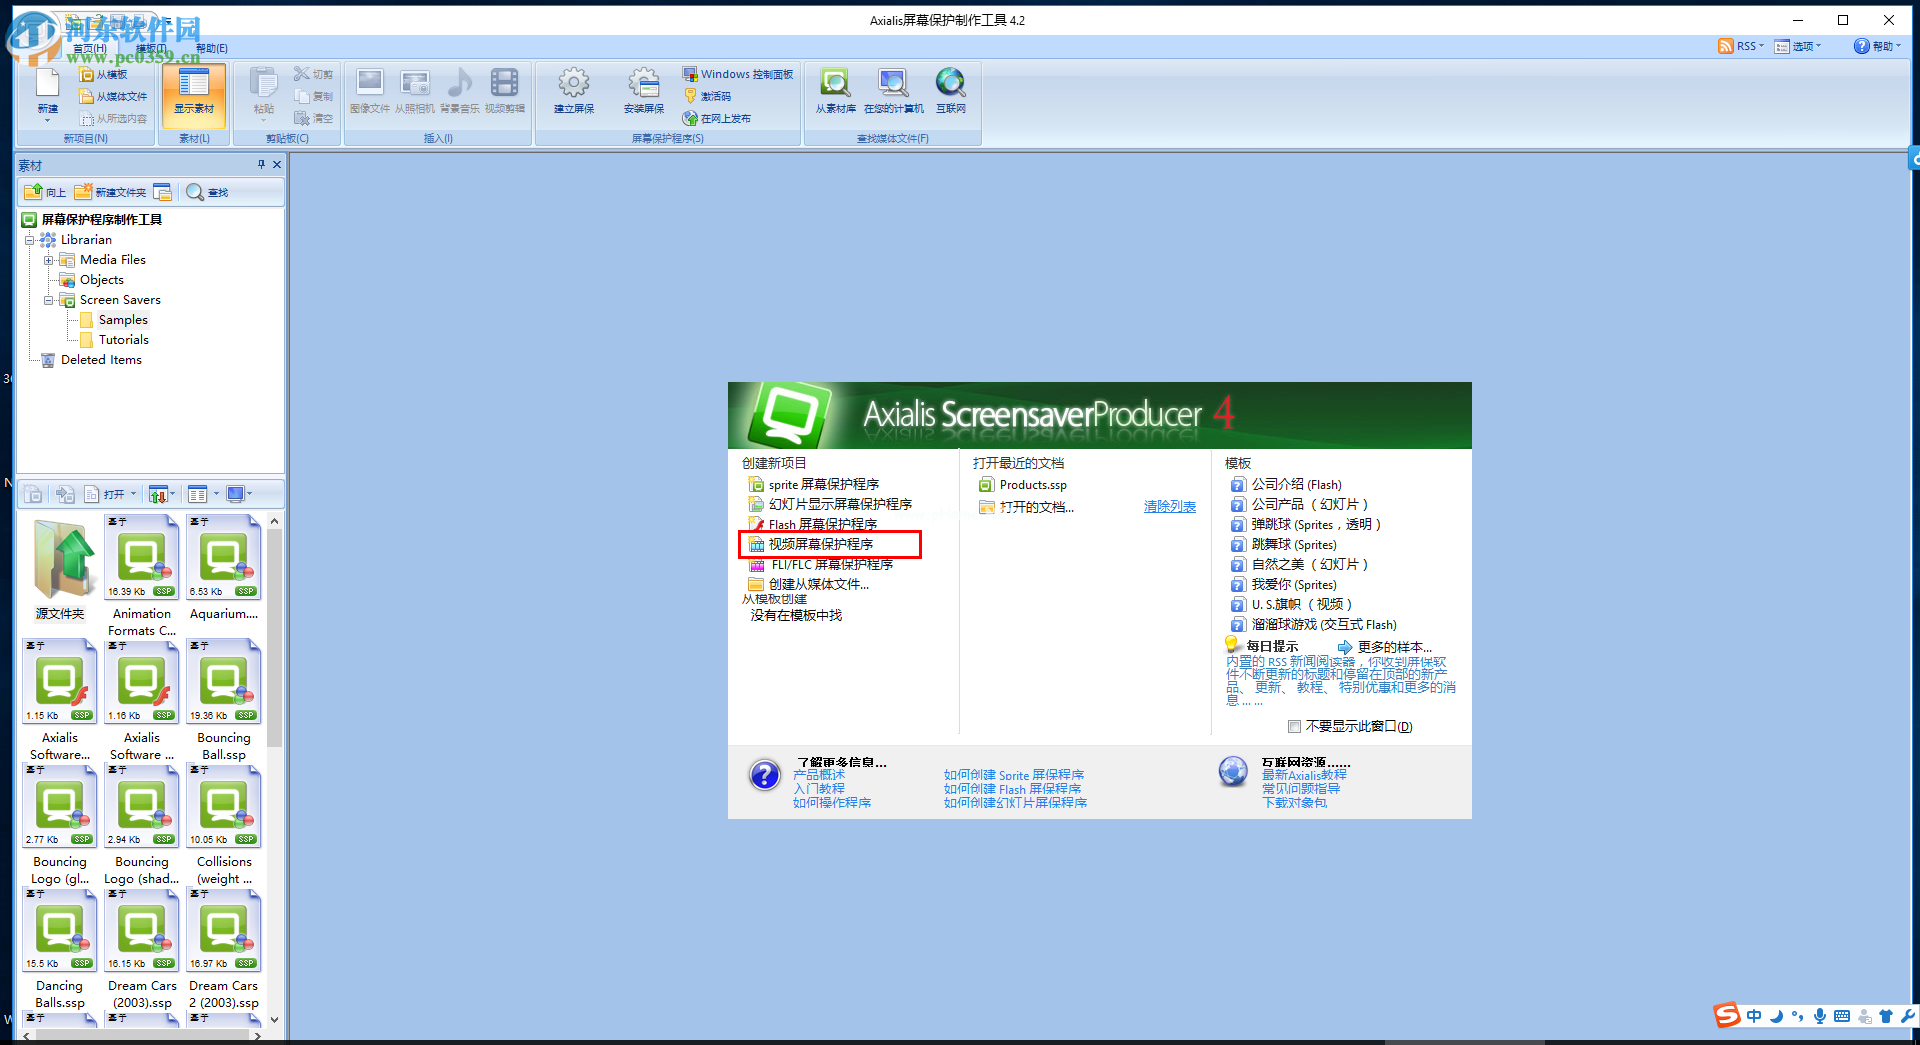Open the monitor preview dropdown
Viewport: 1920px width, 1045px height.
239,494
